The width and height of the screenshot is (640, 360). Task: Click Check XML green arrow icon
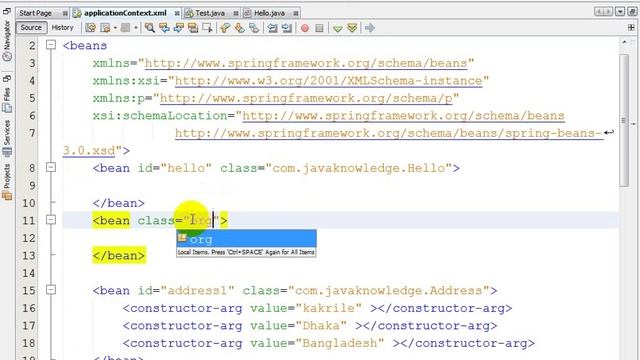coord(338,28)
